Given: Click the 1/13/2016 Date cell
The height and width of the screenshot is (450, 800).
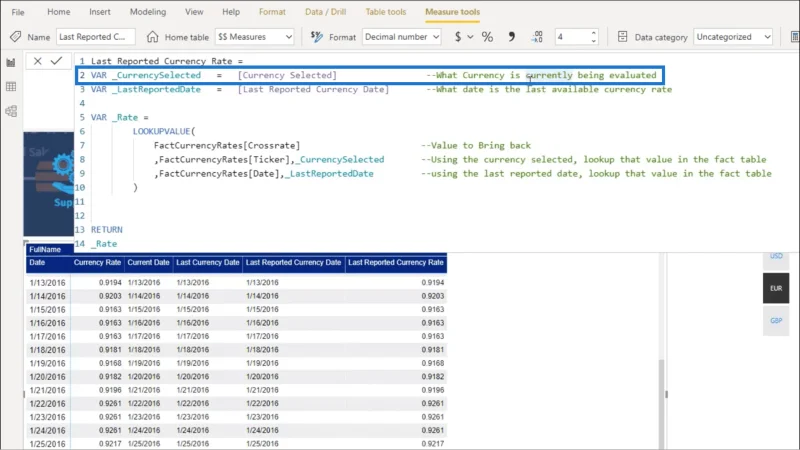Looking at the screenshot, I should [x=47, y=283].
